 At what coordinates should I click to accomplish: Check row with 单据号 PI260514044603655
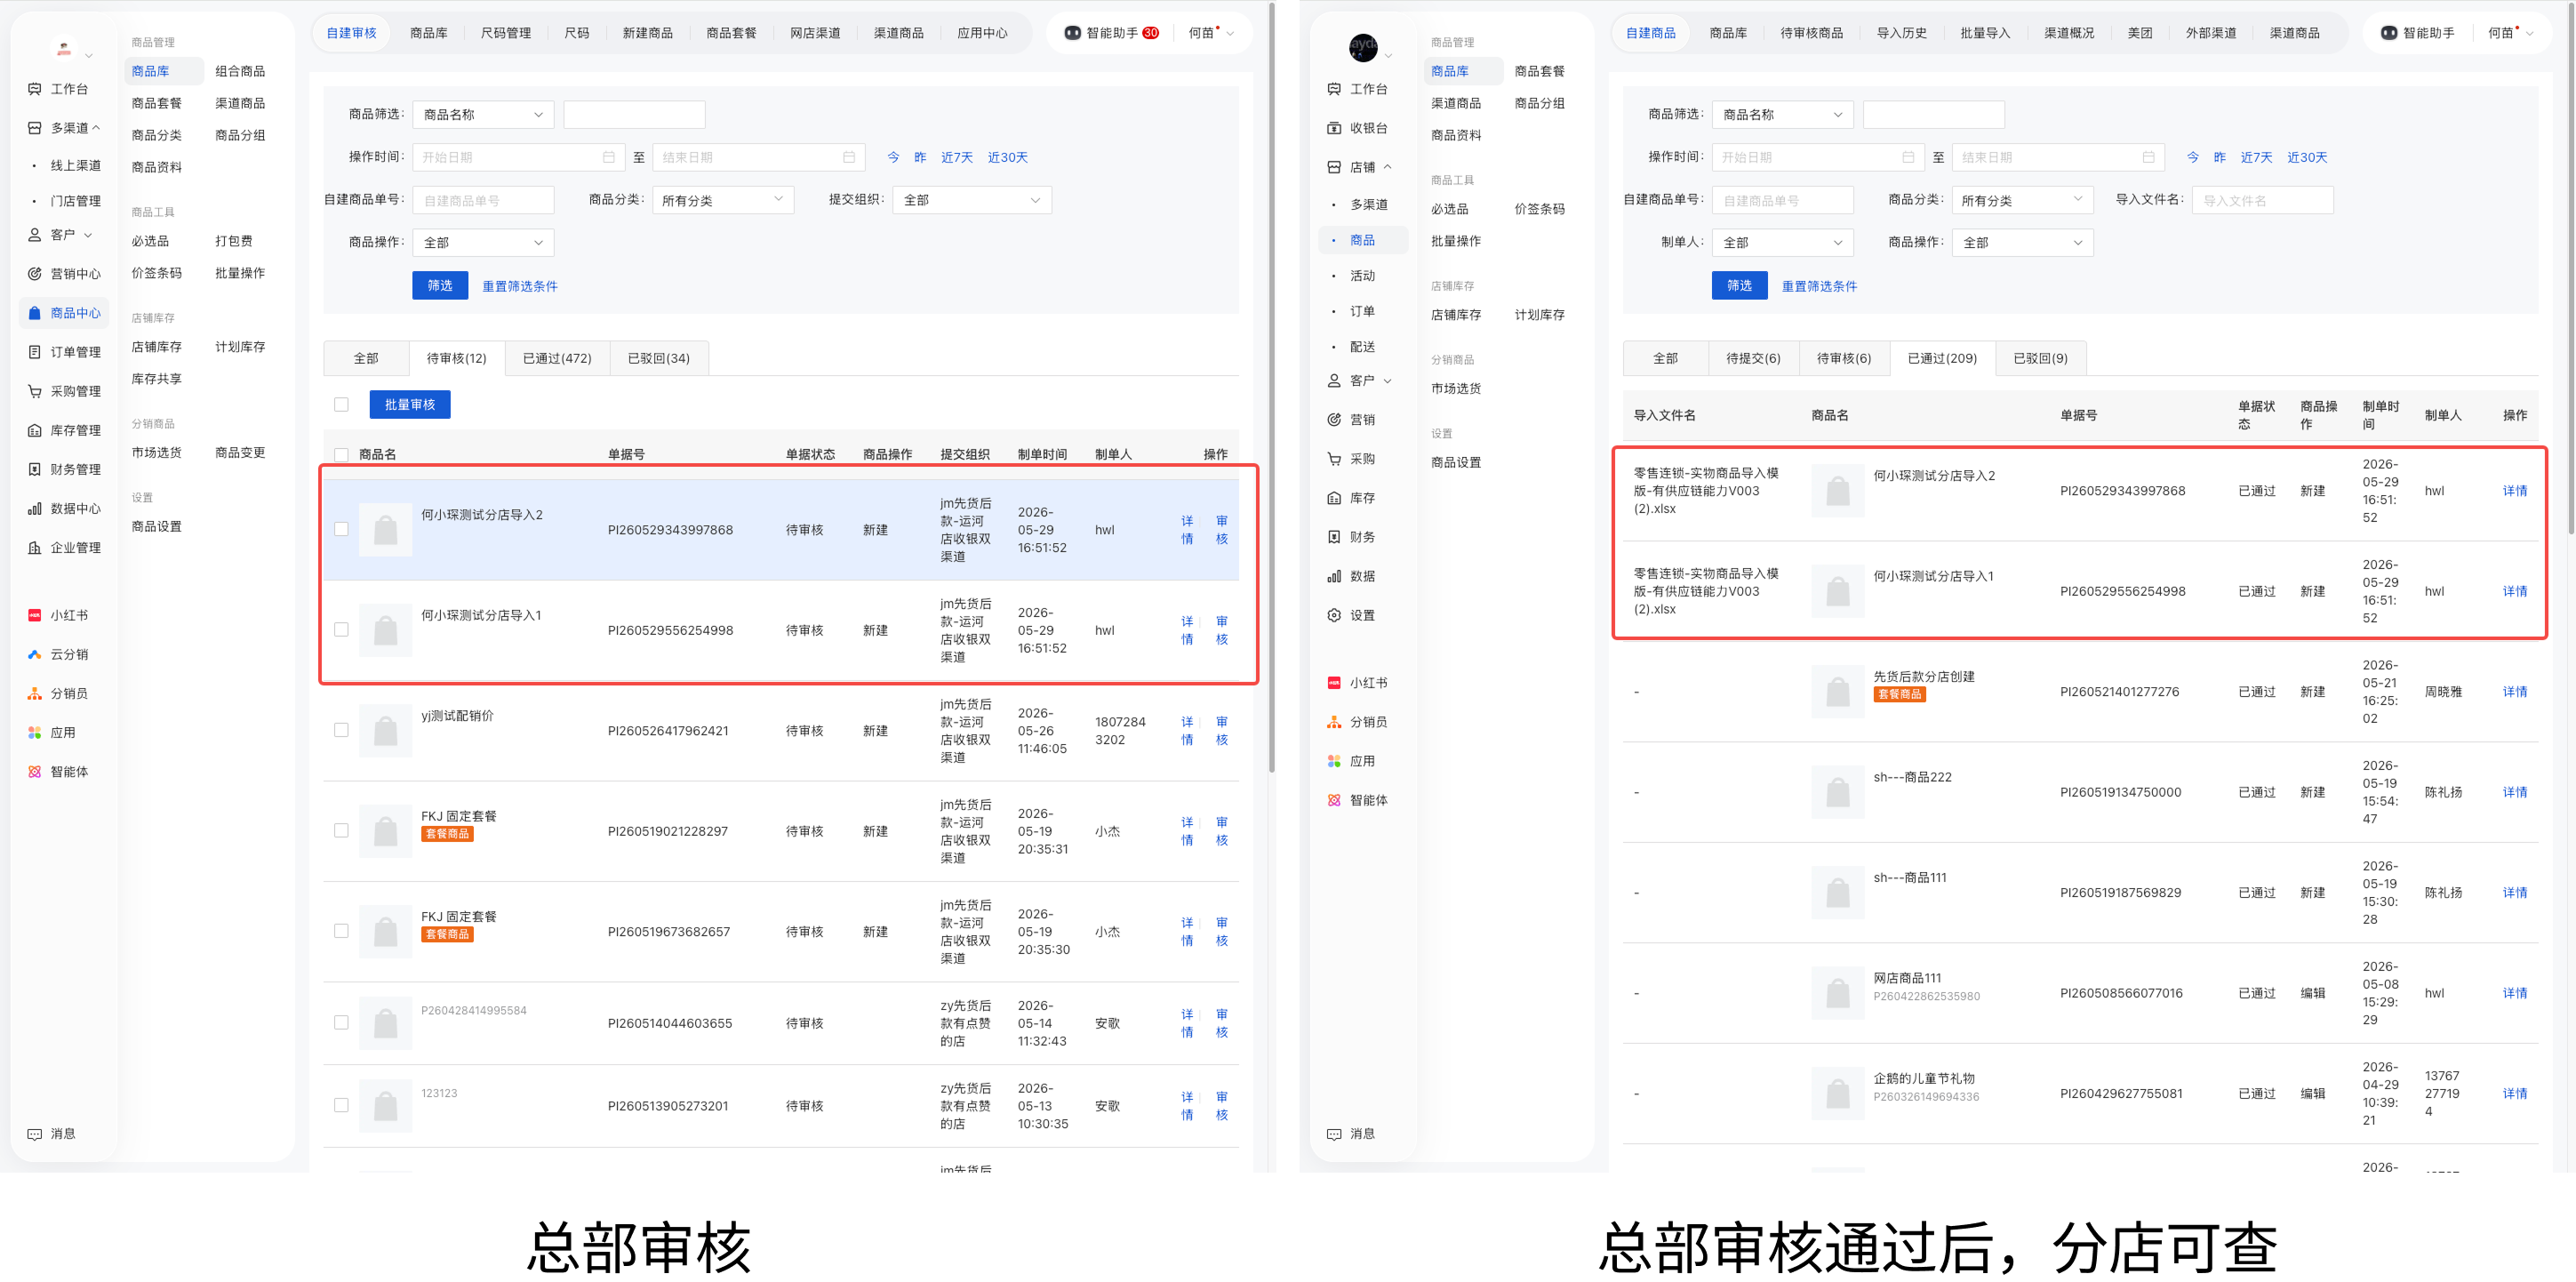[x=341, y=1023]
